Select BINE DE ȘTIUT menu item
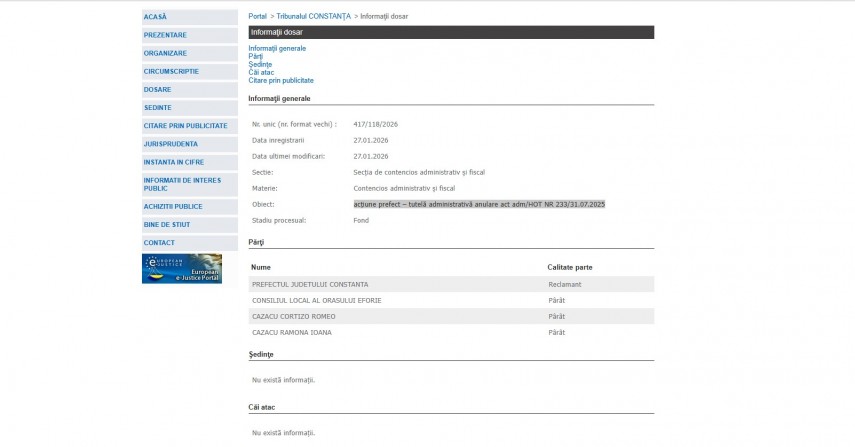Image resolution: width=855 pixels, height=447 pixels. click(x=167, y=224)
